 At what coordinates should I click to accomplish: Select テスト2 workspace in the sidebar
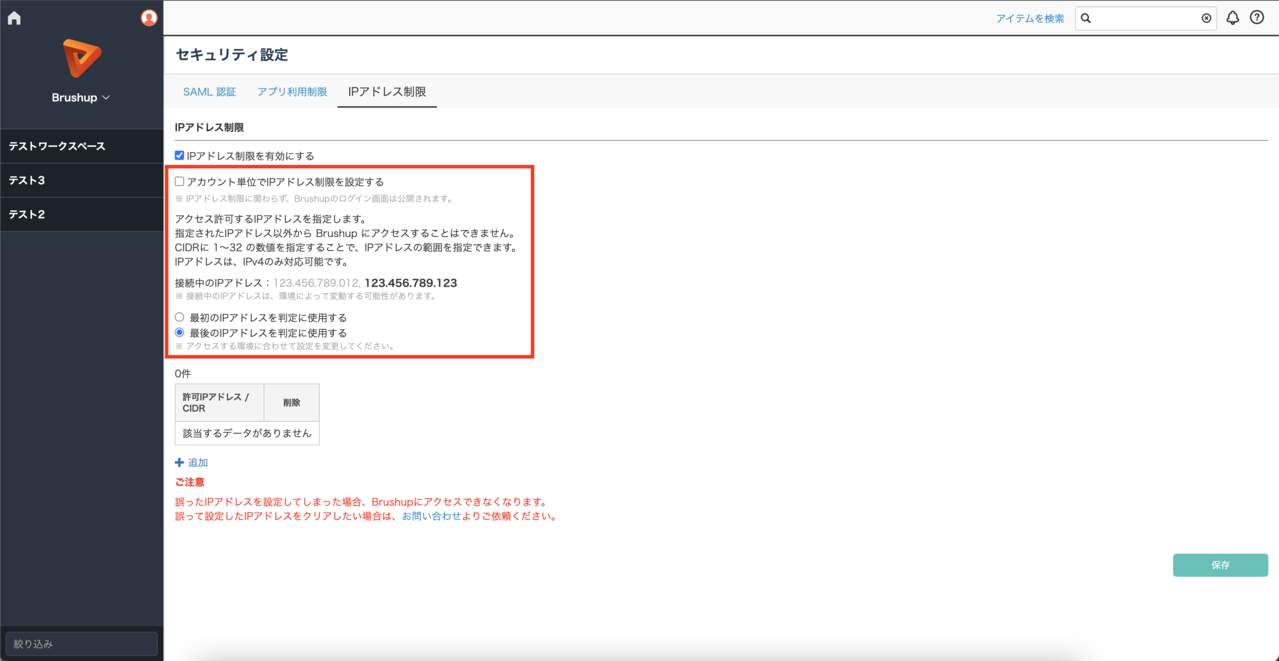tap(81, 213)
